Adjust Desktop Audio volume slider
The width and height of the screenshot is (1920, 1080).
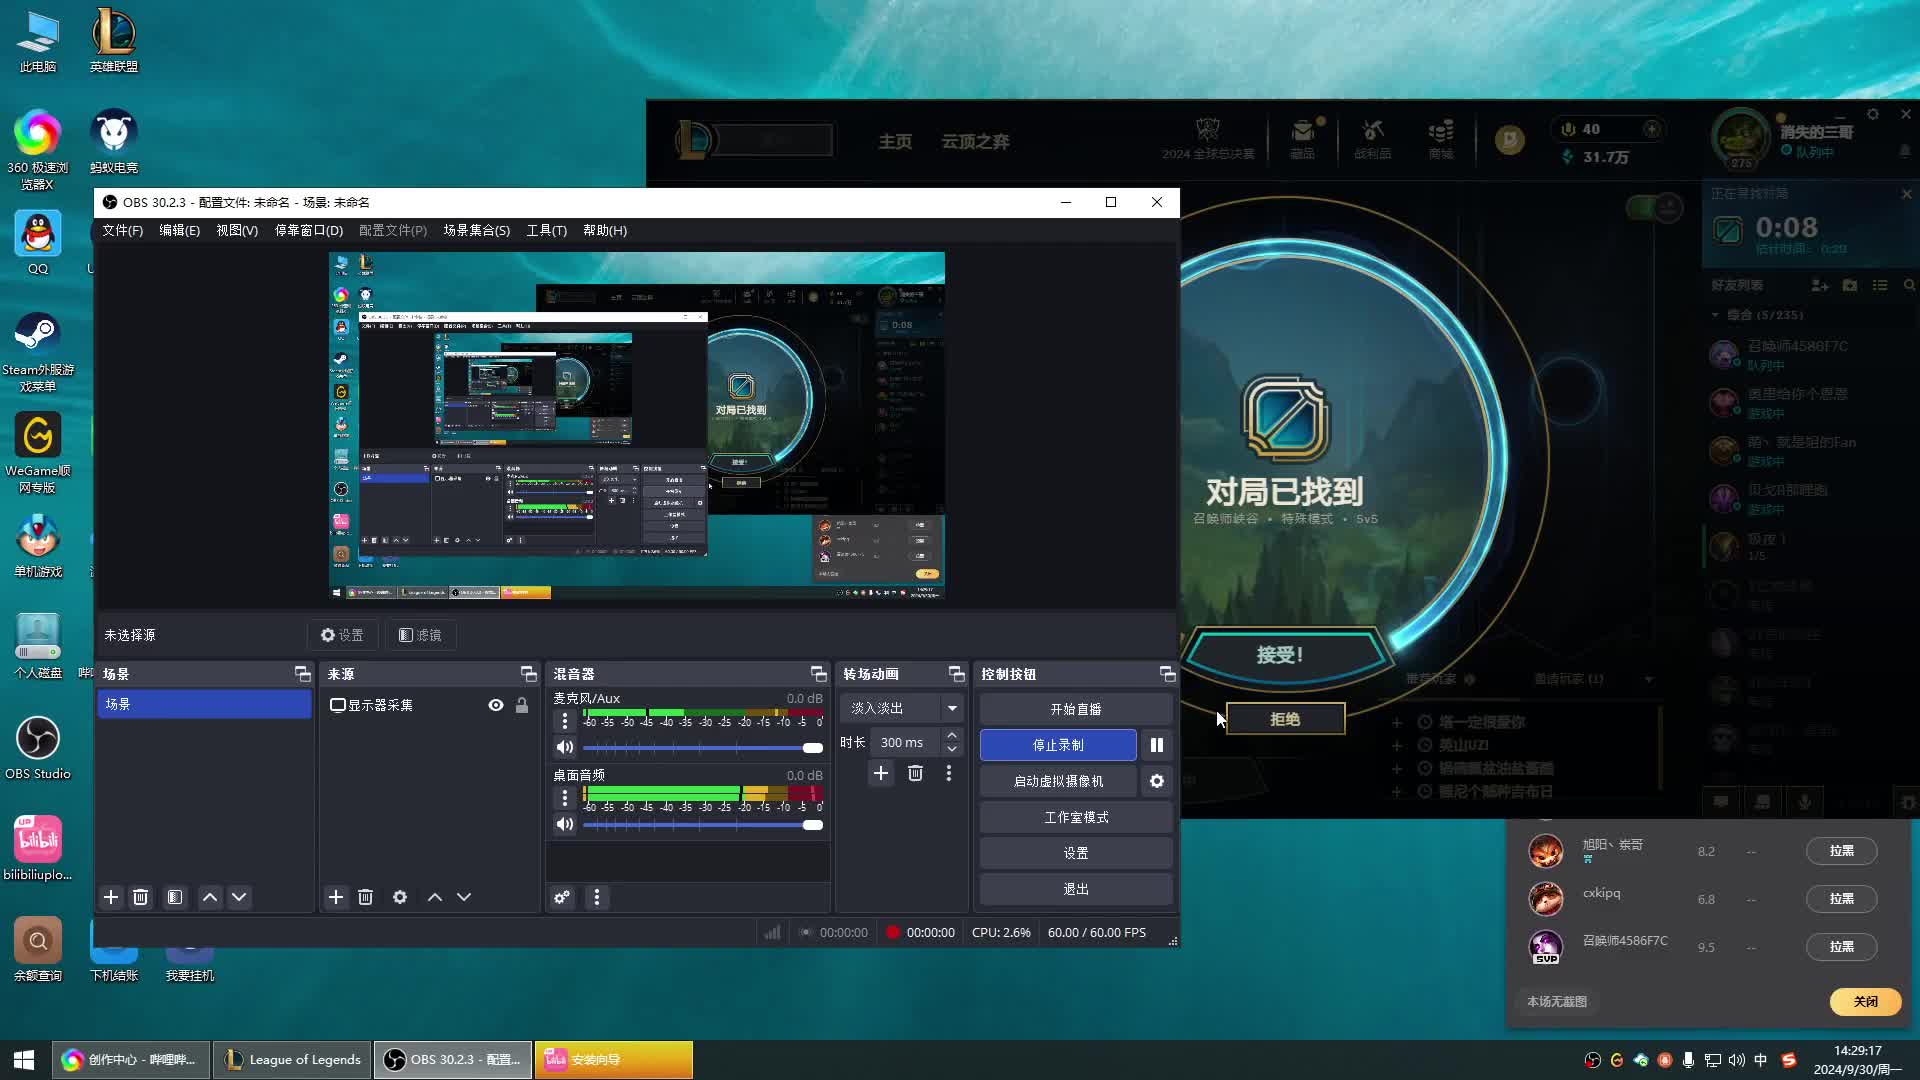[x=702, y=824]
